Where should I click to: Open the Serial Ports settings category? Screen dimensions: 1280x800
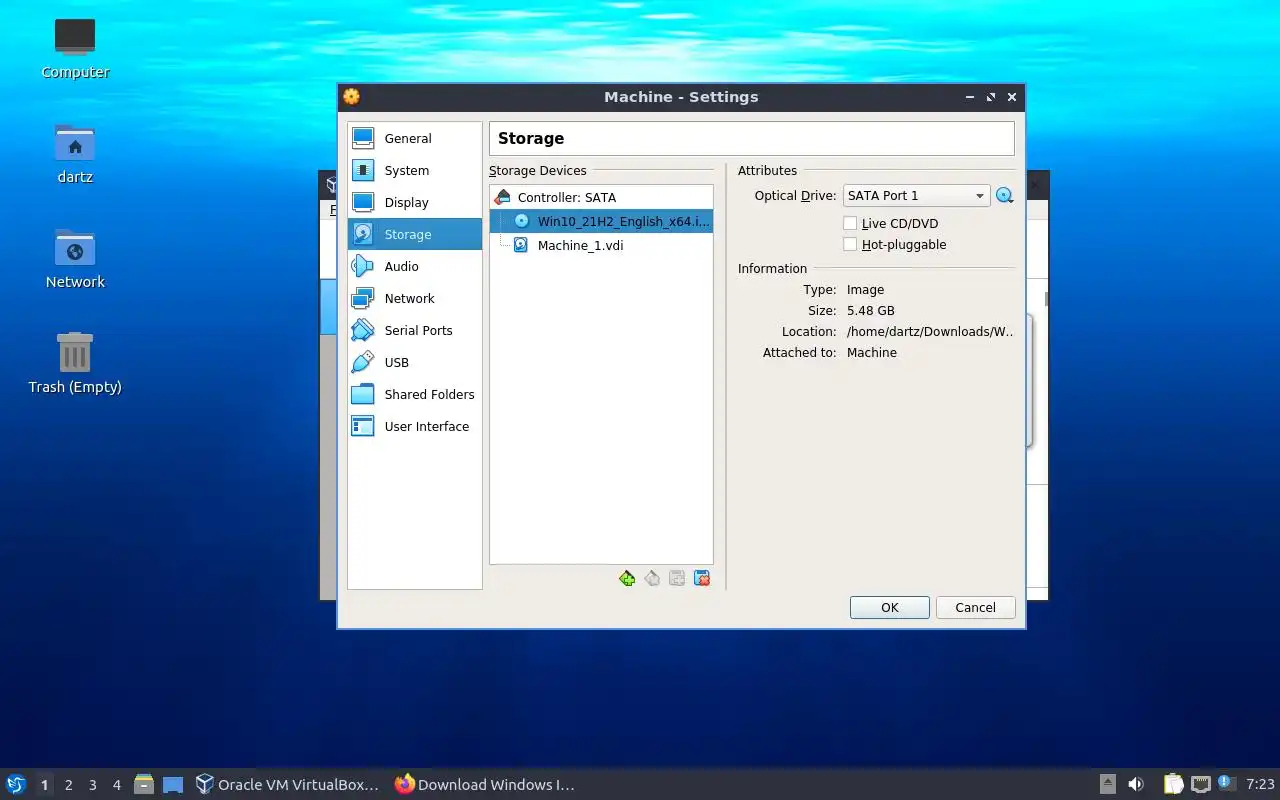pyautogui.click(x=414, y=330)
